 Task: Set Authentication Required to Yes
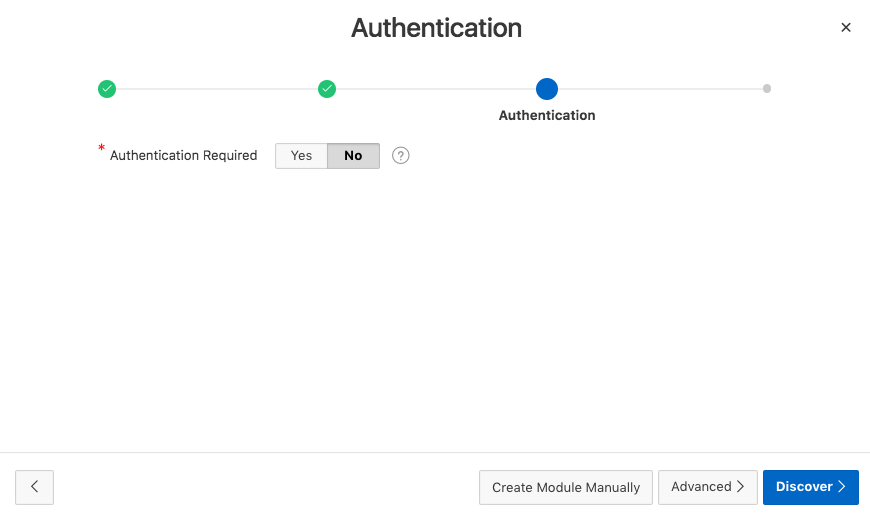point(301,156)
